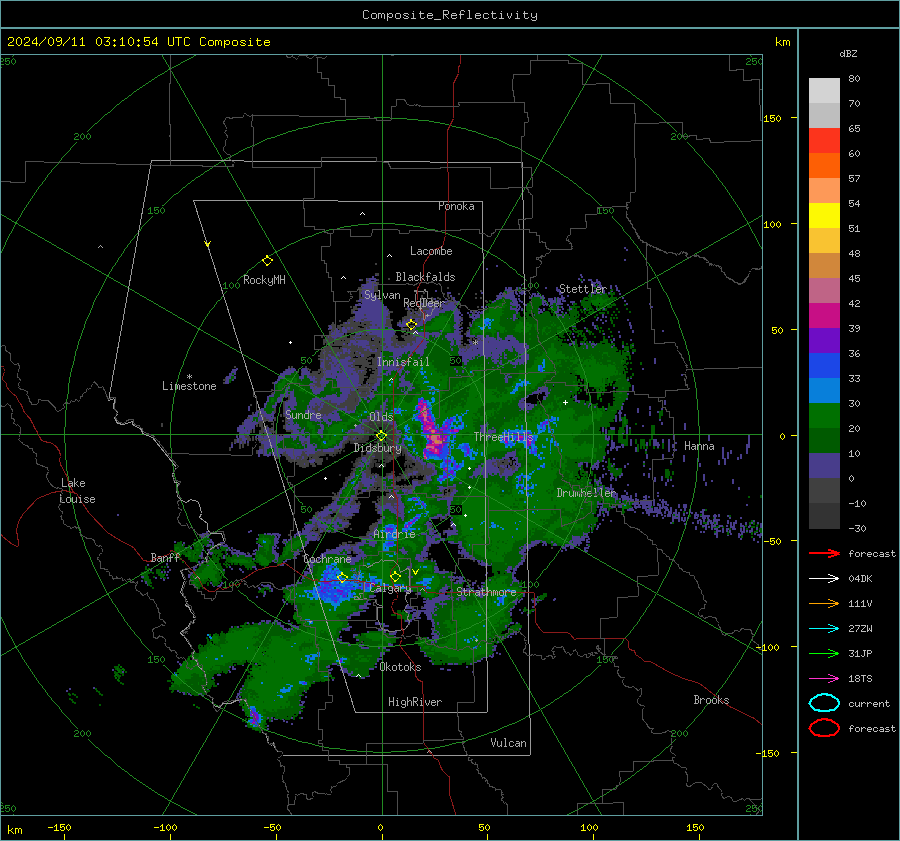Click the Olds town label
This screenshot has width=900, height=841.
pyautogui.click(x=381, y=417)
